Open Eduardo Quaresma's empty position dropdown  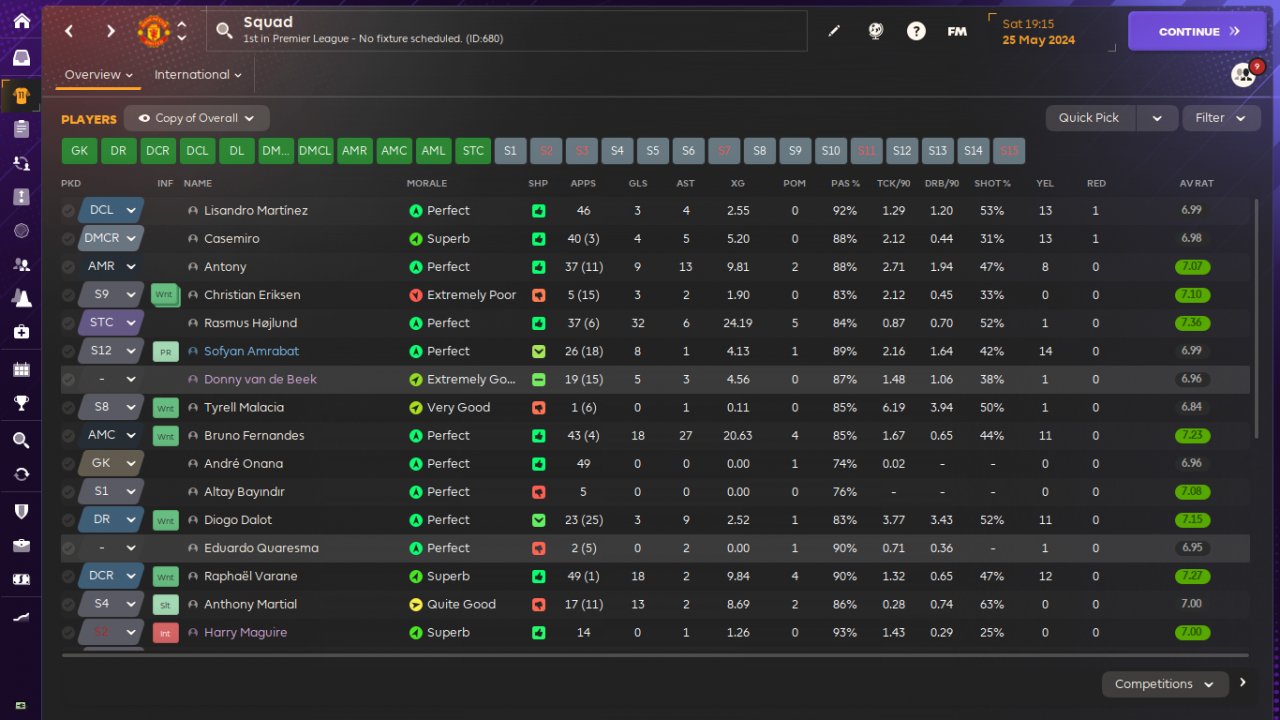click(113, 548)
